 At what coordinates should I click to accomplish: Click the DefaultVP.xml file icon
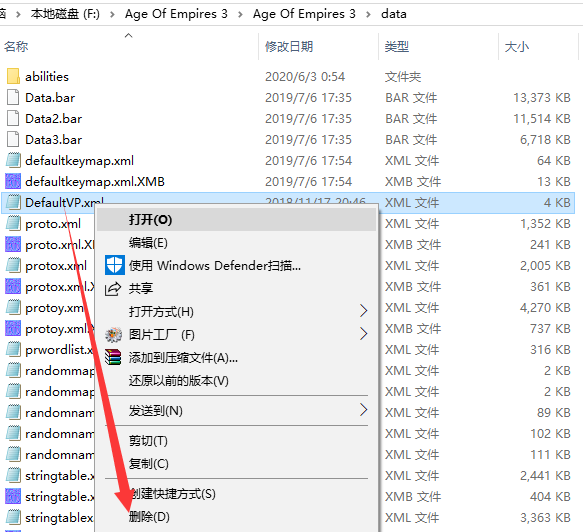(13, 203)
